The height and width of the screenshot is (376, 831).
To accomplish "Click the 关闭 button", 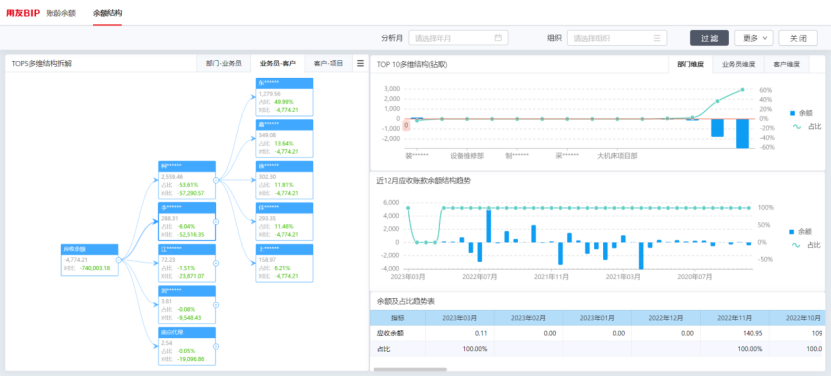I will click(x=798, y=38).
